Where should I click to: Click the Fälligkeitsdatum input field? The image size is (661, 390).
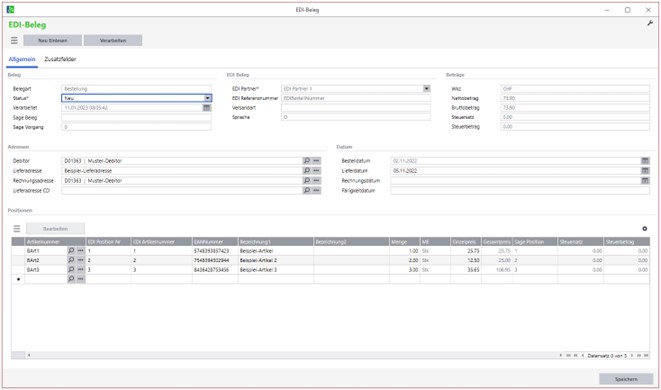pos(520,191)
